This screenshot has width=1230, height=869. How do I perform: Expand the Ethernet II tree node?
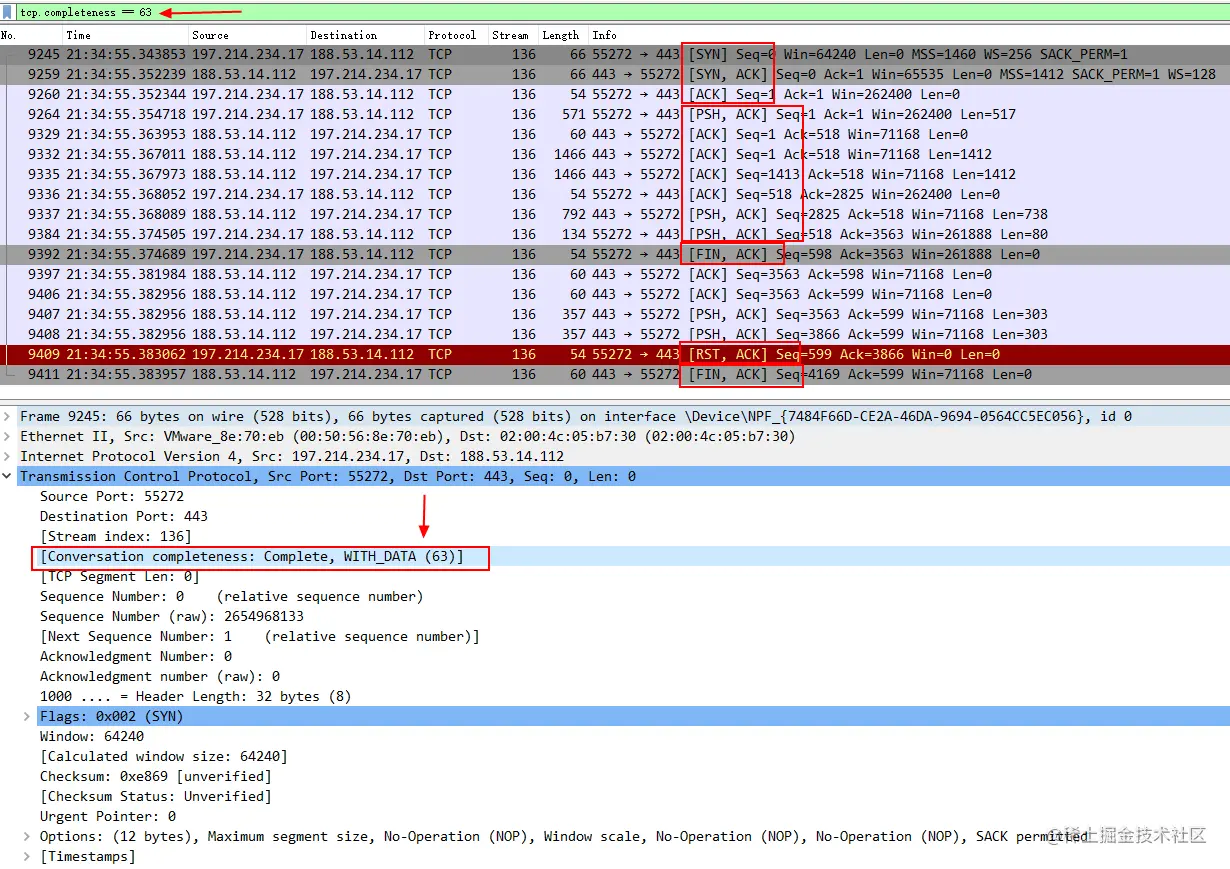tap(8, 436)
